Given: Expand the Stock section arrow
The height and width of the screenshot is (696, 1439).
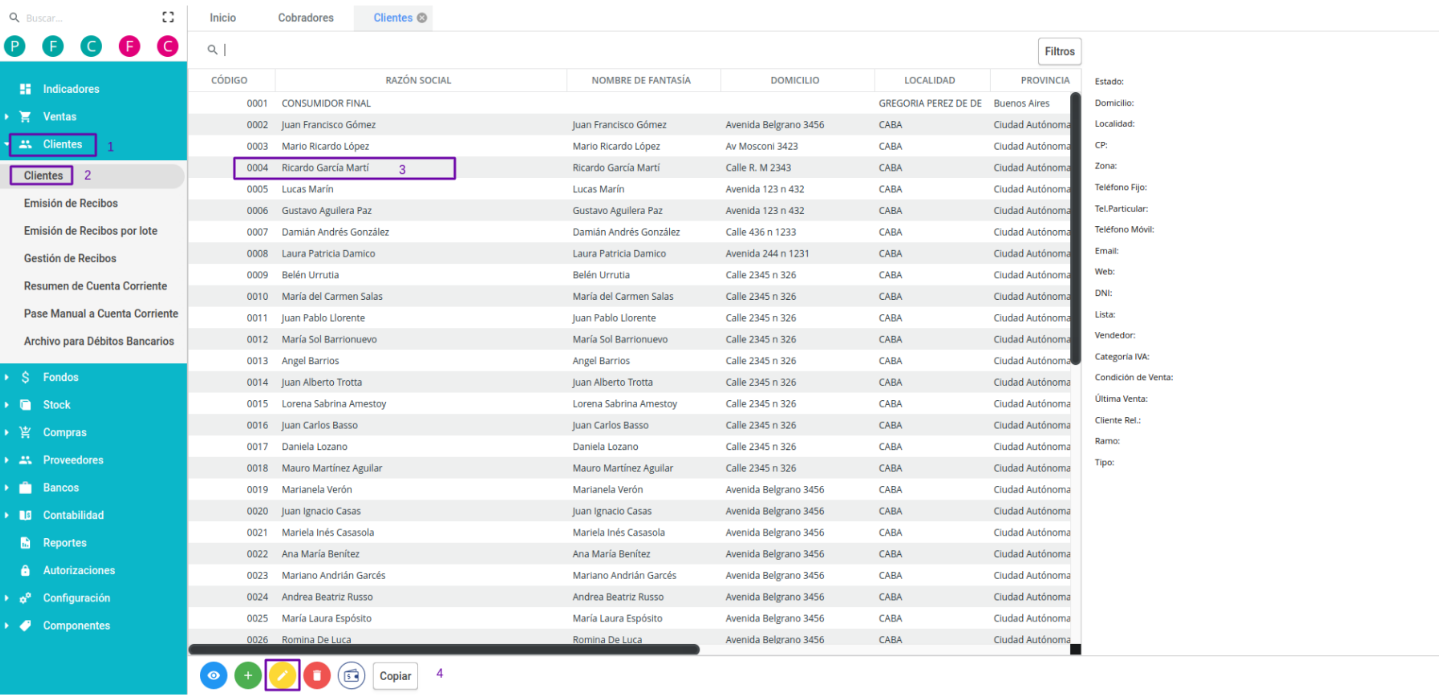Looking at the screenshot, I should click(6, 405).
